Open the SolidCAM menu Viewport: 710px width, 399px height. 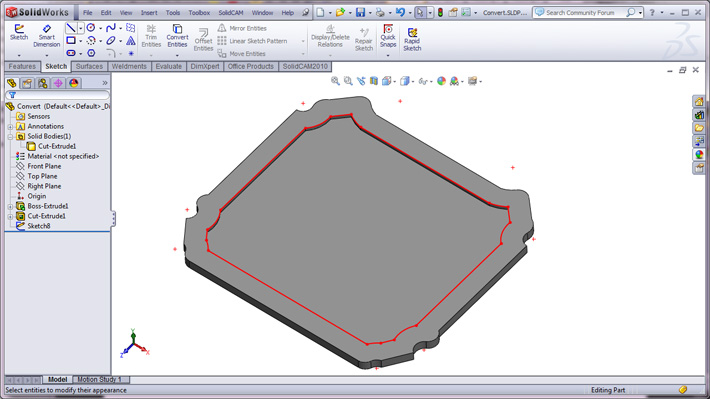[x=230, y=13]
